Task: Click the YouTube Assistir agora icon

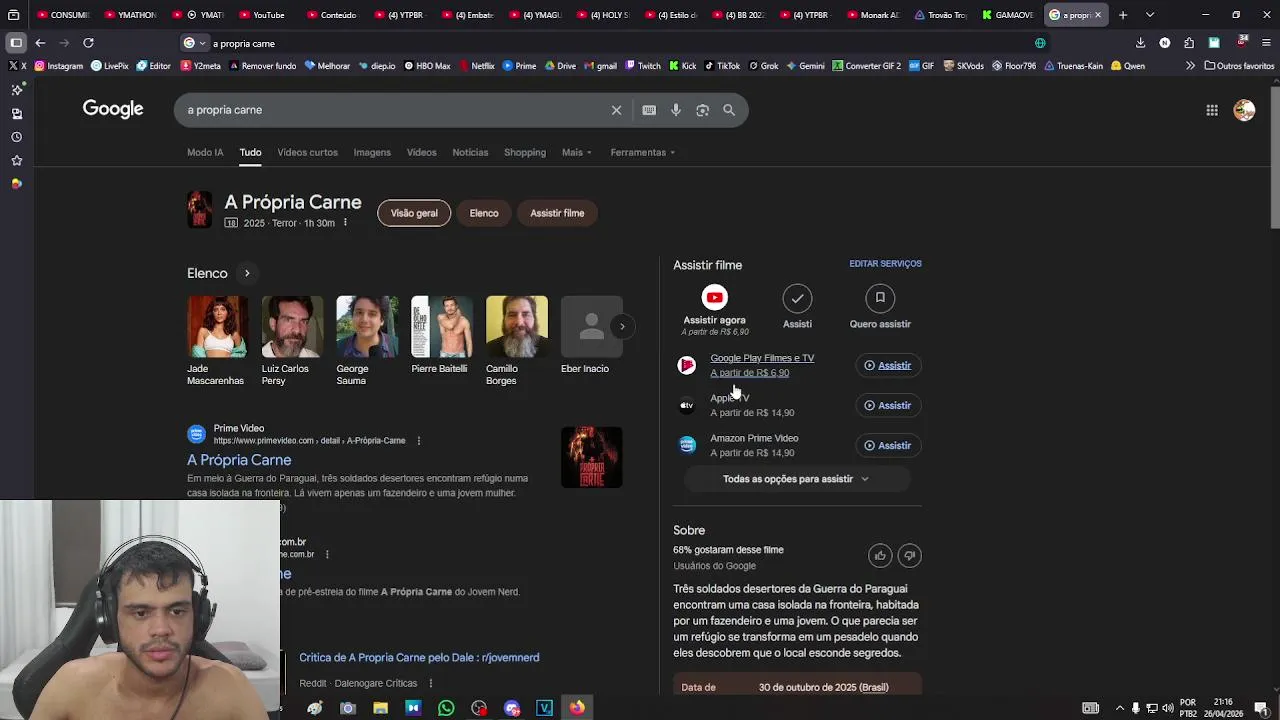Action: [714, 297]
